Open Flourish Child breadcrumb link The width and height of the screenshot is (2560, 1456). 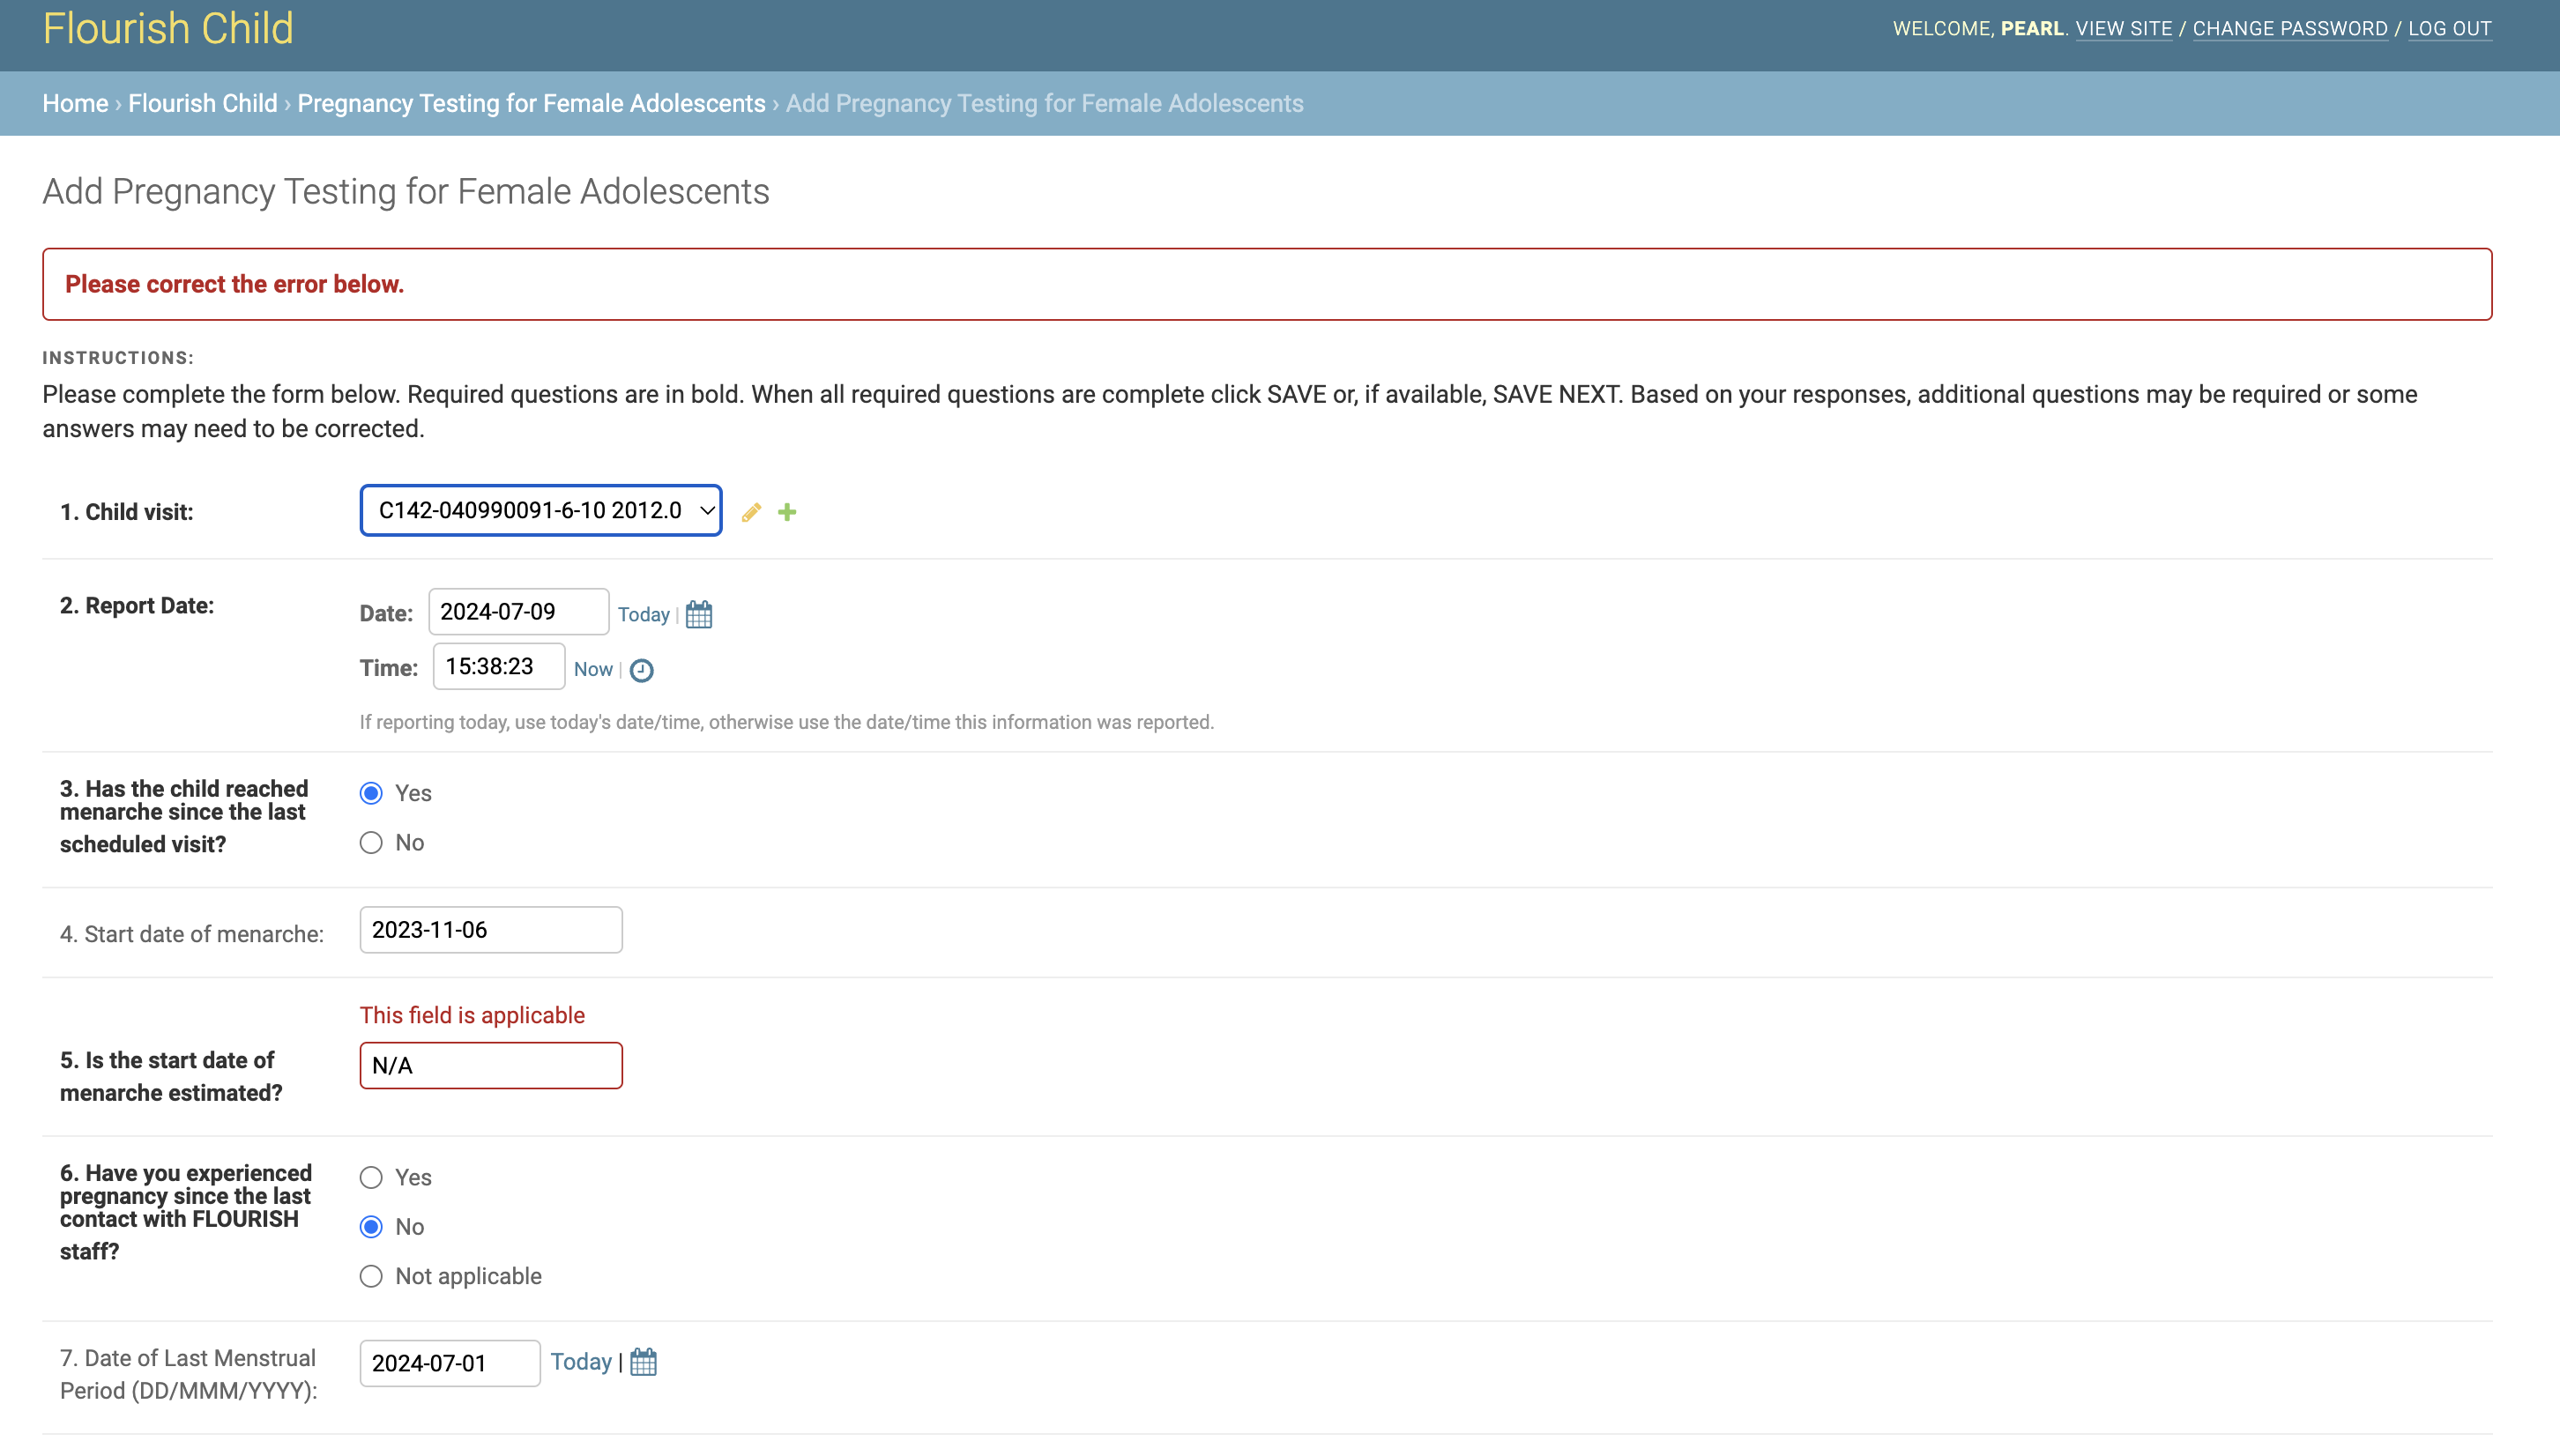pos(203,103)
